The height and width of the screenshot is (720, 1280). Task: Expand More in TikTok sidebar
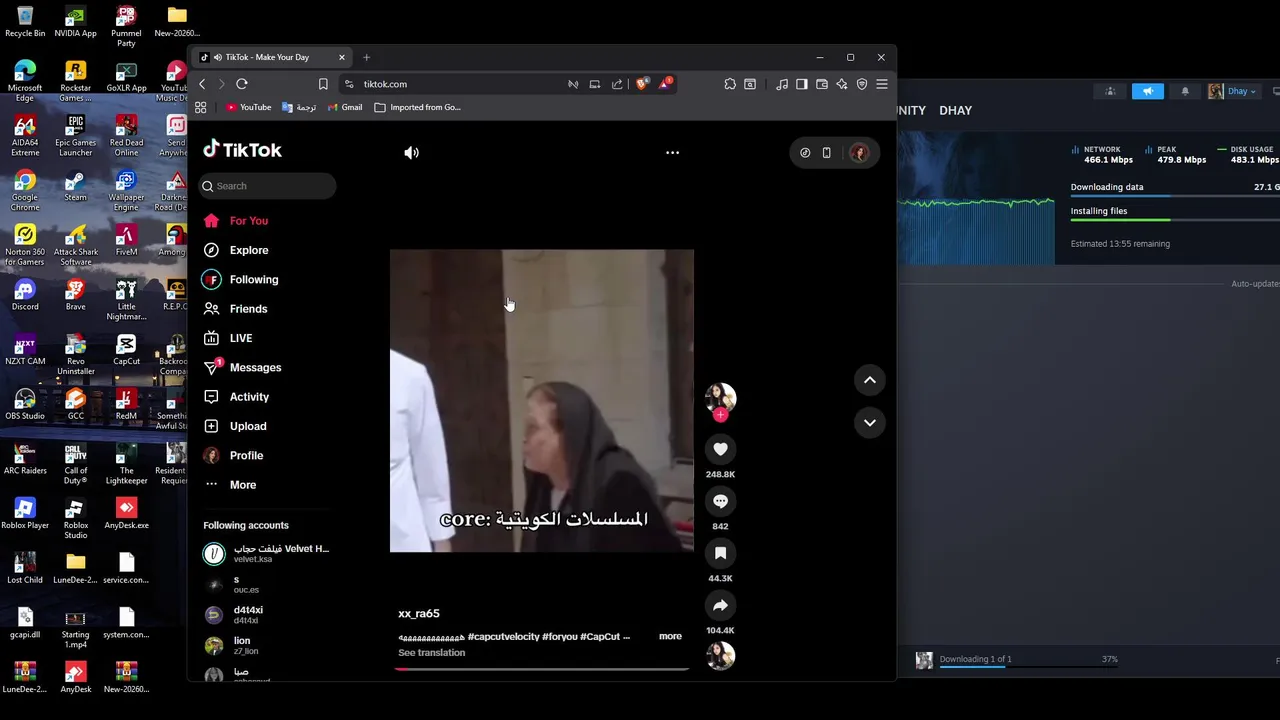[x=231, y=484]
